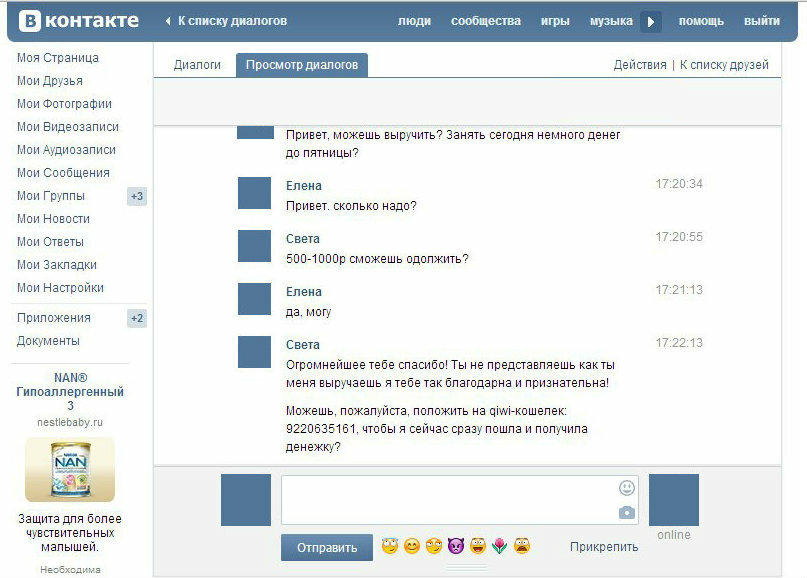Open the Прикрепить attachment menu
This screenshot has width=807, height=578.
tap(604, 547)
